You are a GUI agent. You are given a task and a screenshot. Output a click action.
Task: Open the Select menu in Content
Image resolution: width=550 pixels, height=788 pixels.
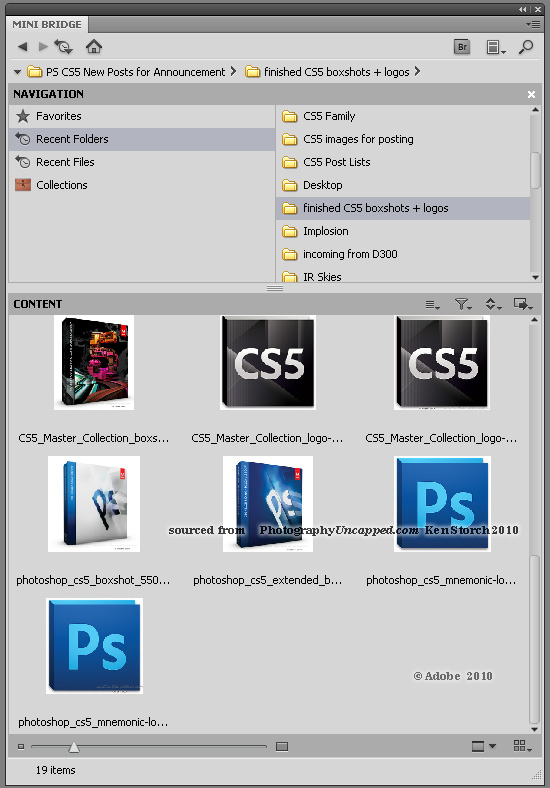[x=432, y=304]
